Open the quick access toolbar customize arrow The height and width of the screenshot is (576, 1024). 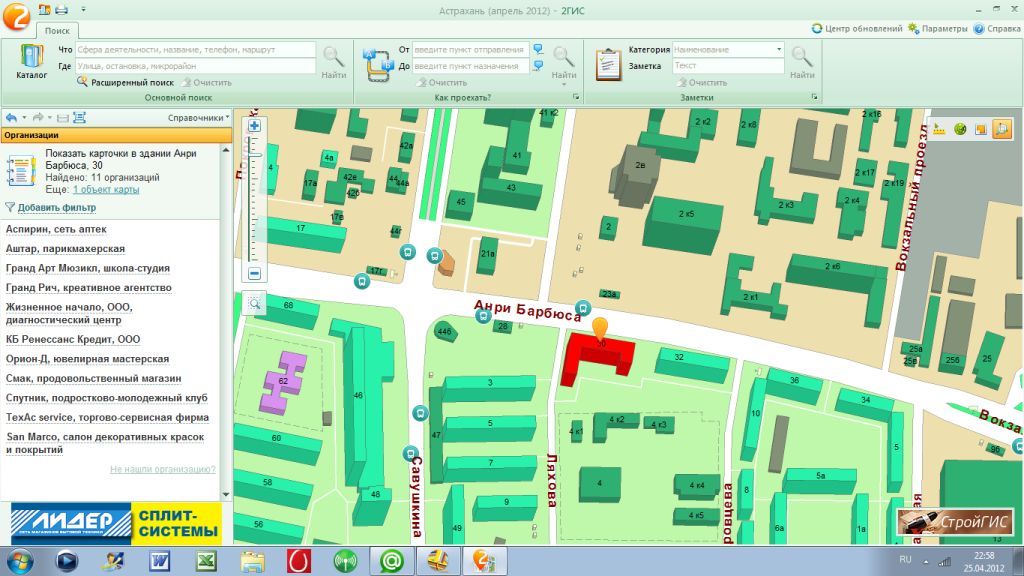point(83,9)
